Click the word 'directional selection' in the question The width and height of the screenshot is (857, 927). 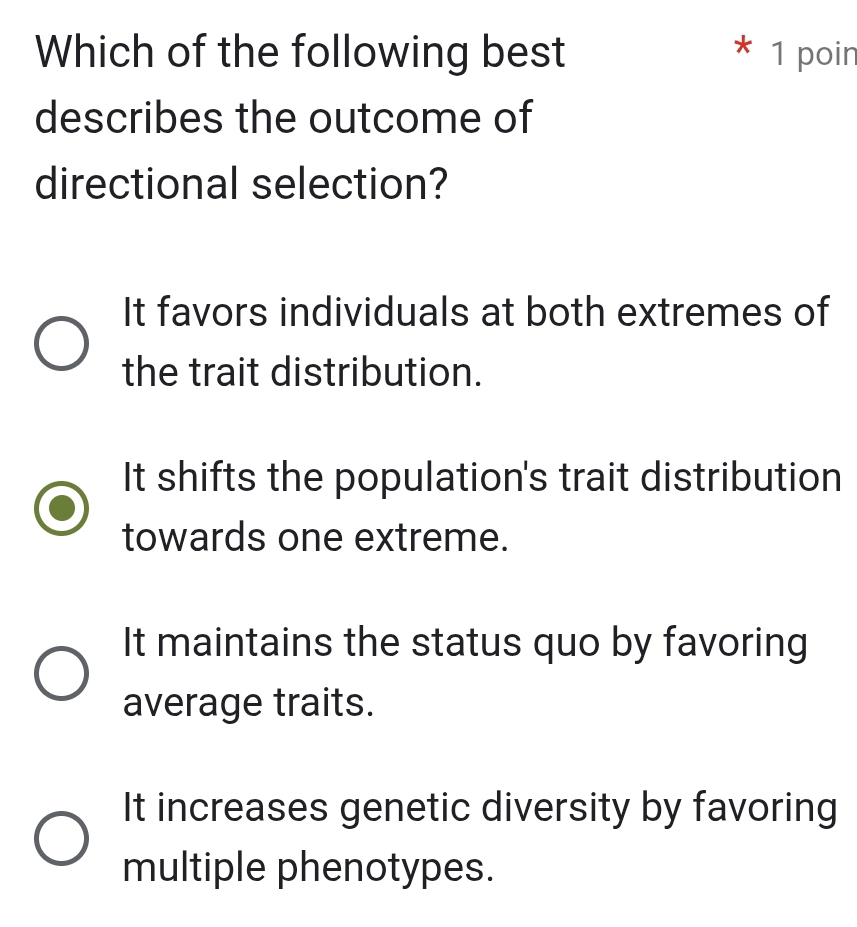(x=240, y=184)
